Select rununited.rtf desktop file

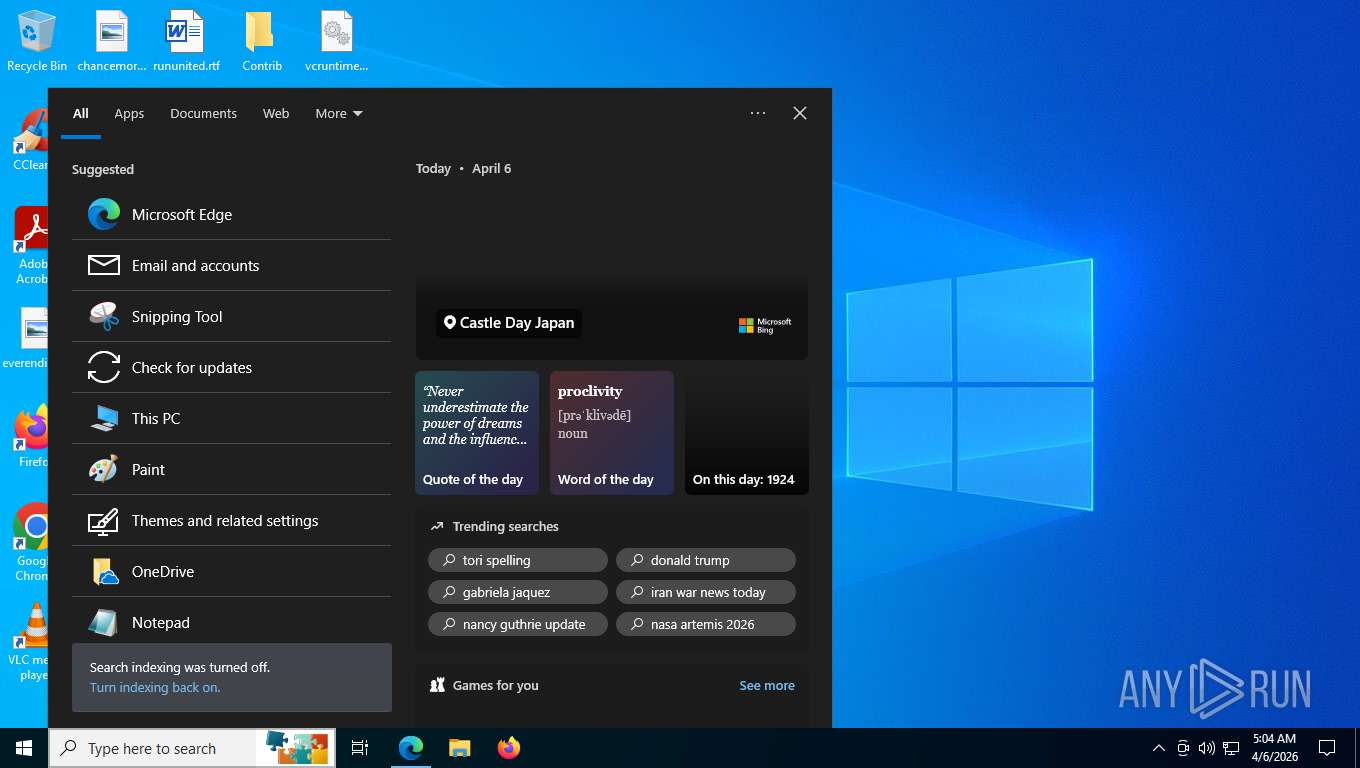[186, 41]
